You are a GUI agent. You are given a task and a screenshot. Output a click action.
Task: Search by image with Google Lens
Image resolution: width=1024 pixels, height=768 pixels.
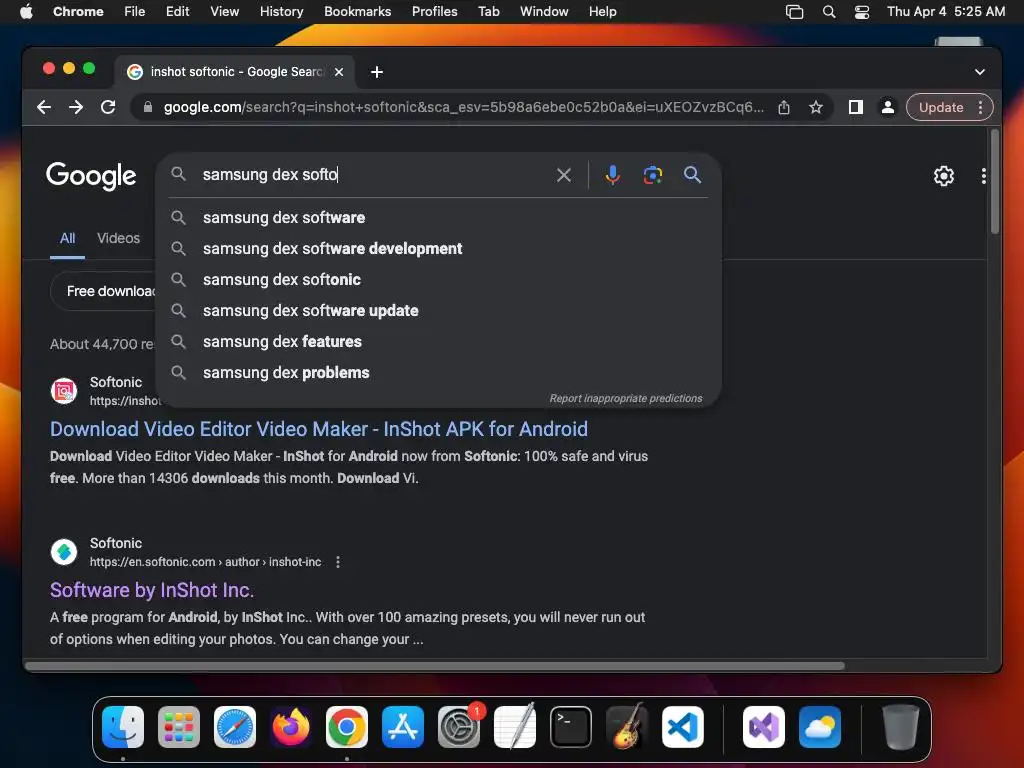(652, 175)
